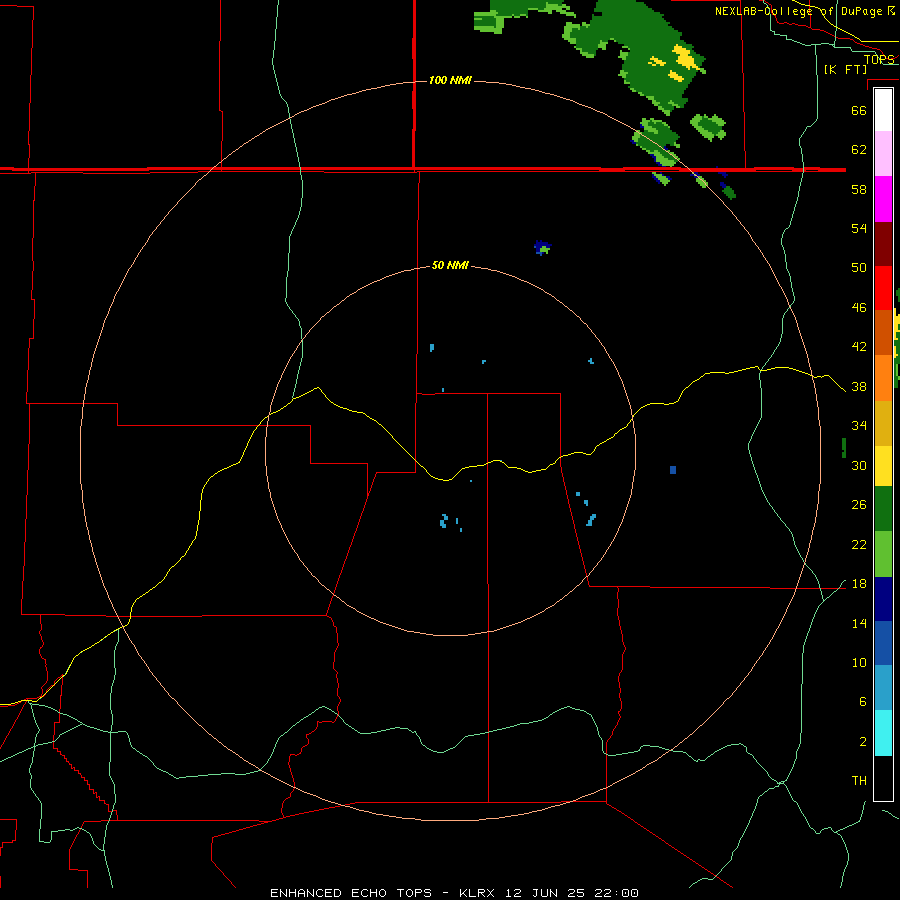Click the legend value 50

coord(859,267)
